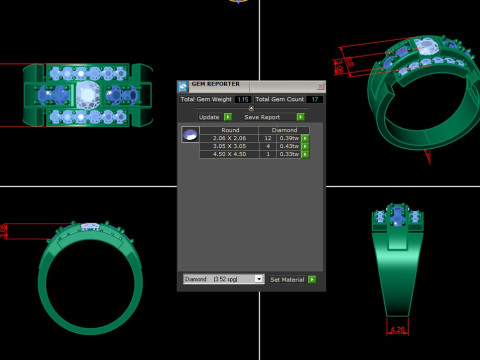The height and width of the screenshot is (360, 480).
Task: Click the count cell showing 12
Action: pyautogui.click(x=268, y=138)
